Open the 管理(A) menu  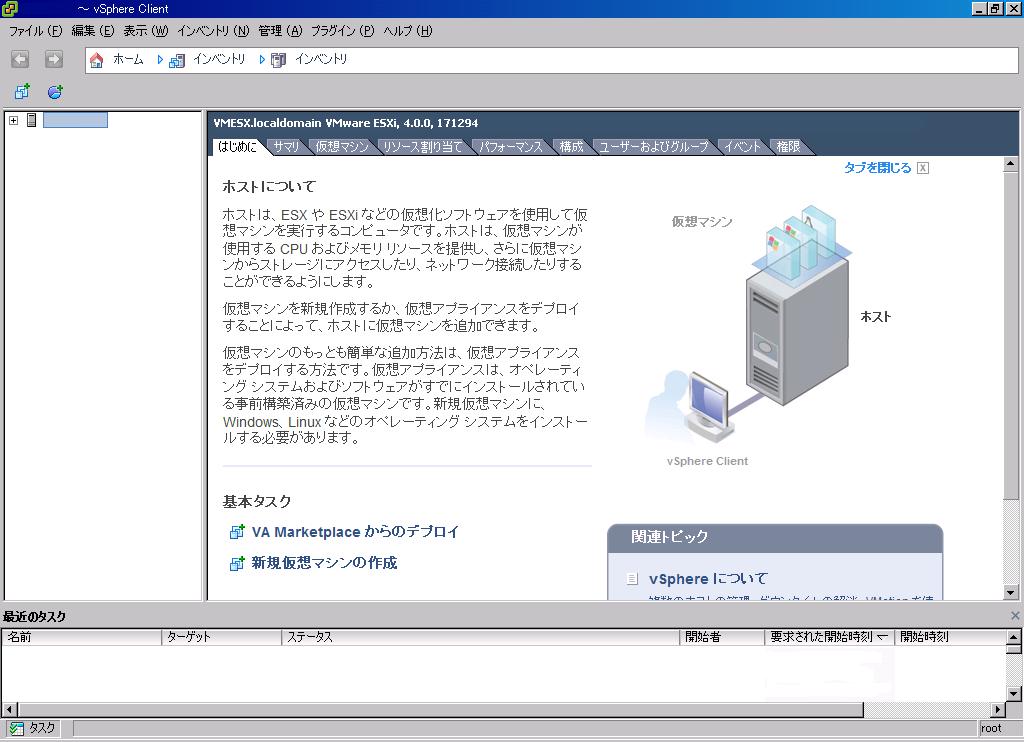[280, 31]
